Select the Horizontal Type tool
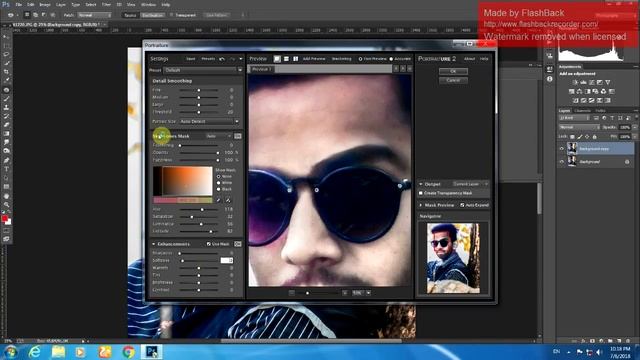Image resolution: width=640 pixels, height=360 pixels. tap(6, 169)
